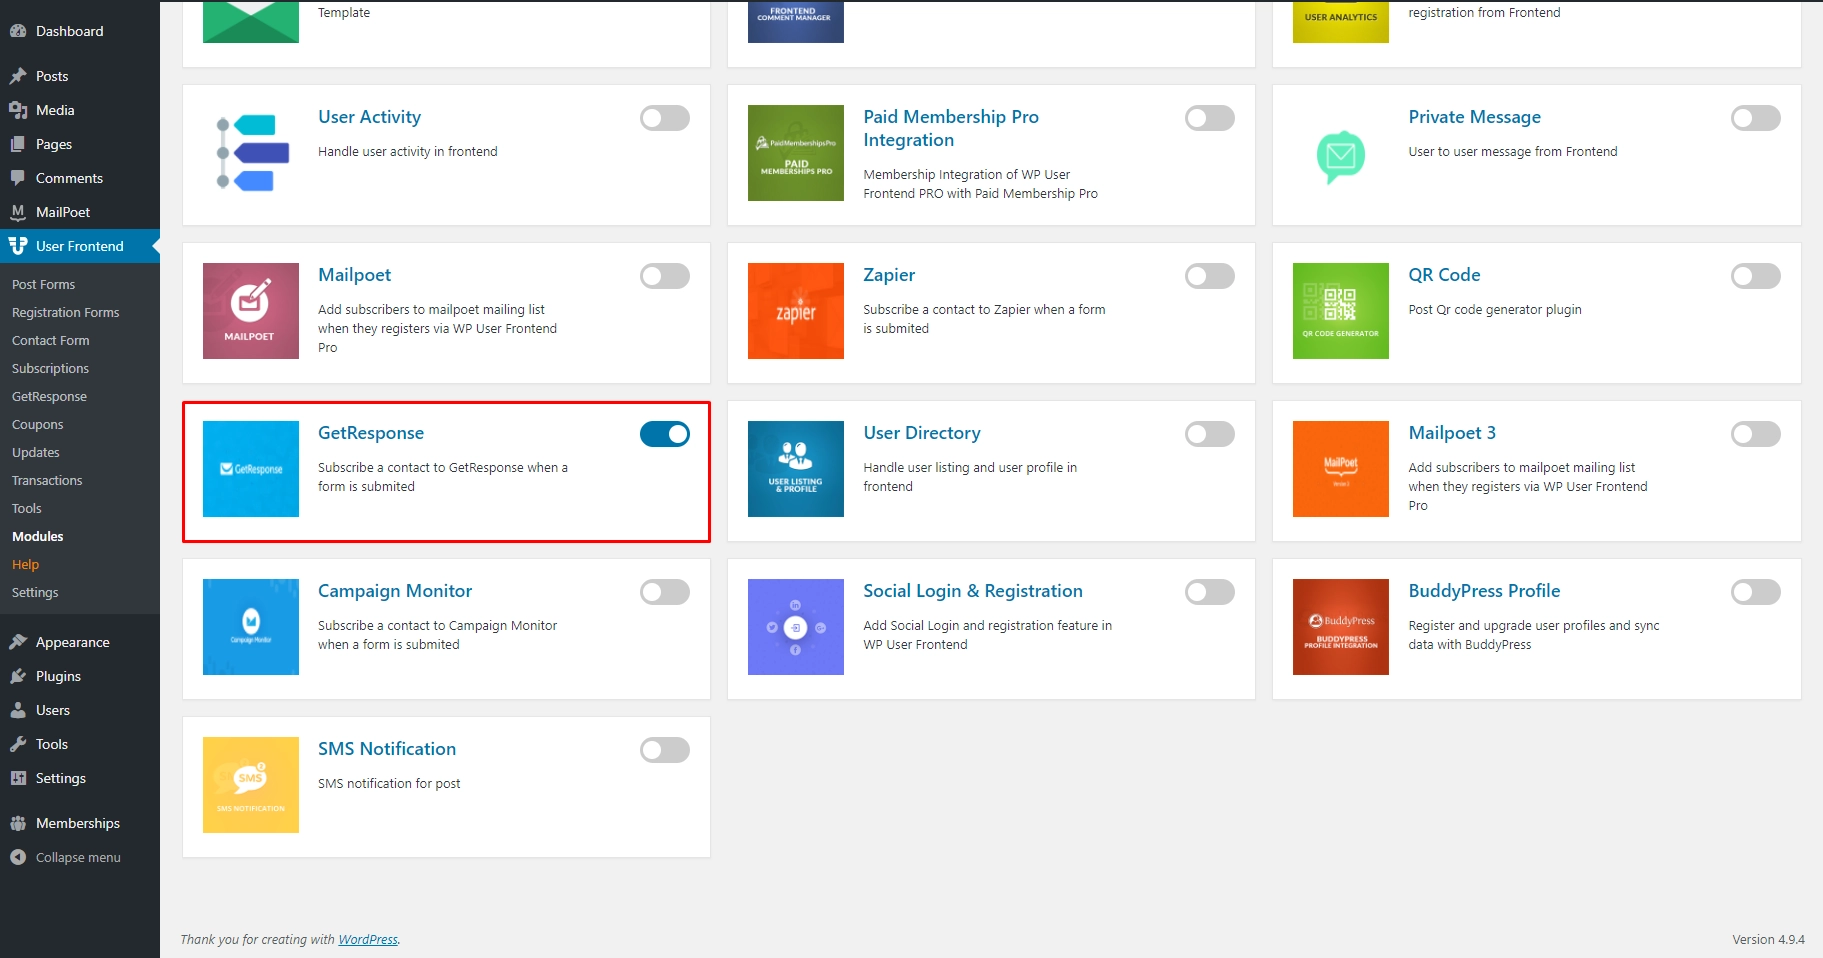Click the GetResponse module logo
The width and height of the screenshot is (1823, 958).
tap(250, 469)
